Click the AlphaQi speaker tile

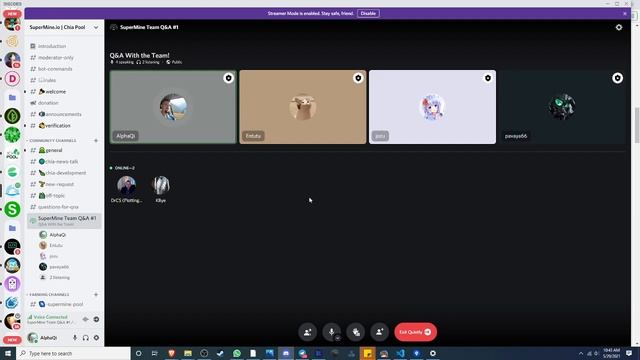[173, 107]
